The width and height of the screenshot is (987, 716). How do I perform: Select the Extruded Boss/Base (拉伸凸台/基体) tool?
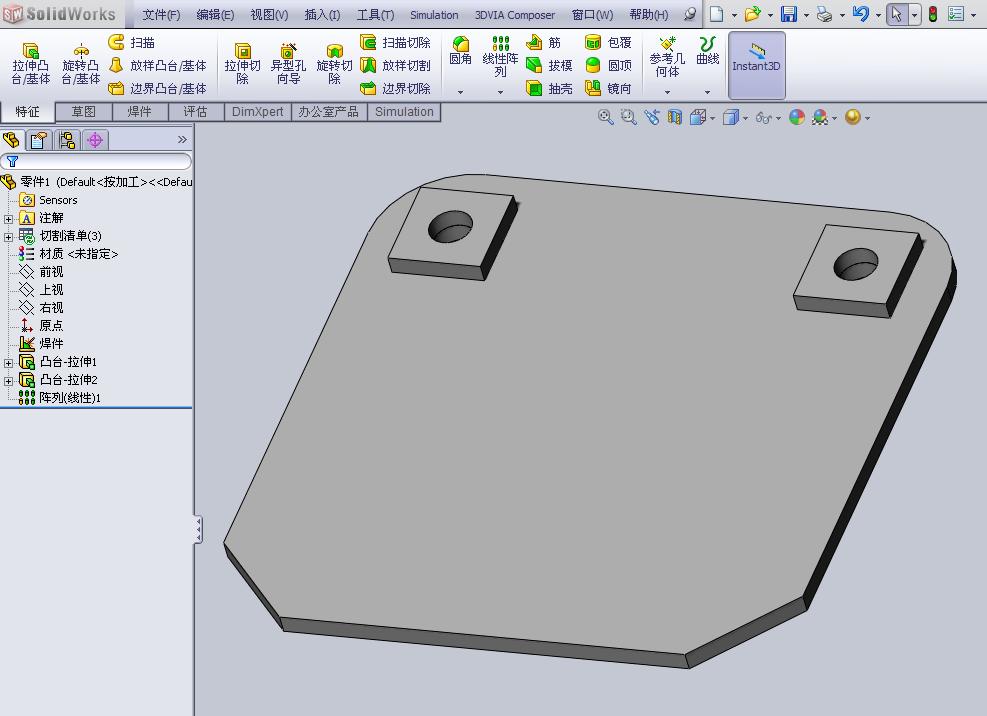pos(30,63)
